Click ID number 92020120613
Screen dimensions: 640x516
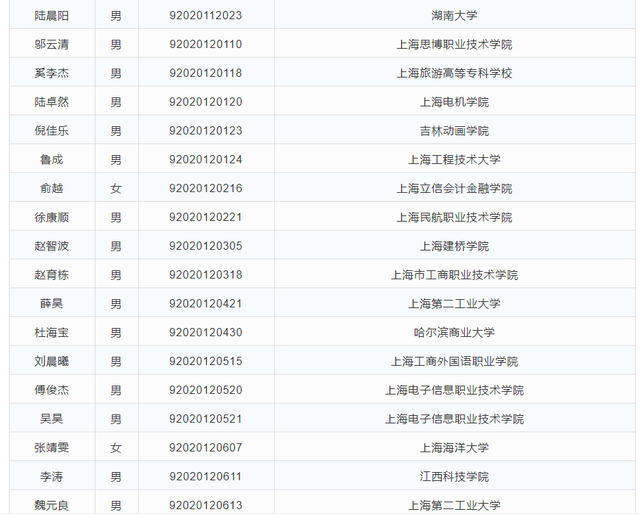[206, 505]
